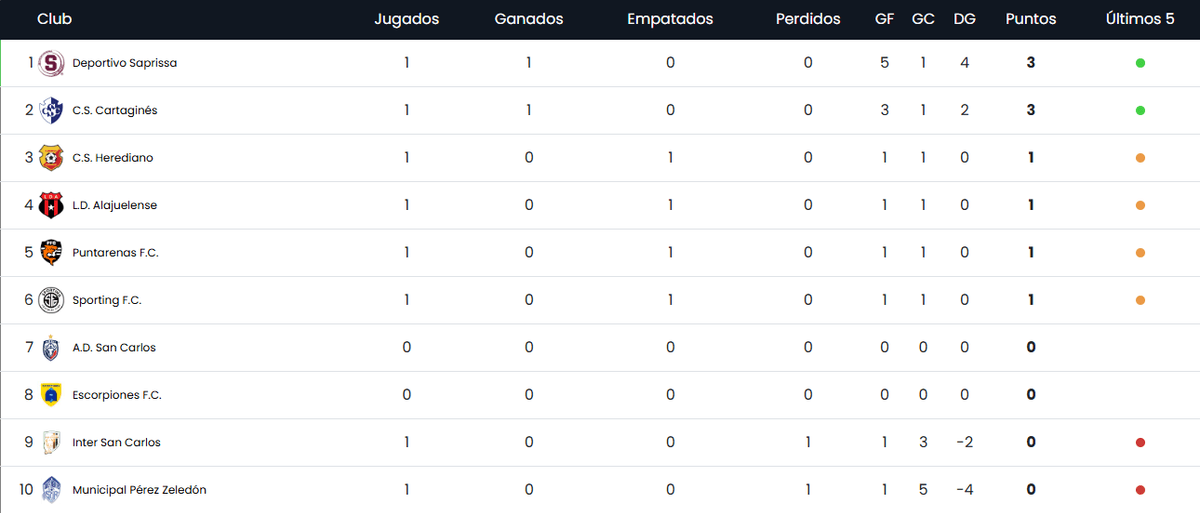Screen dimensions: 1200x513
Task: Sort by the Jugados column header
Action: [x=406, y=19]
